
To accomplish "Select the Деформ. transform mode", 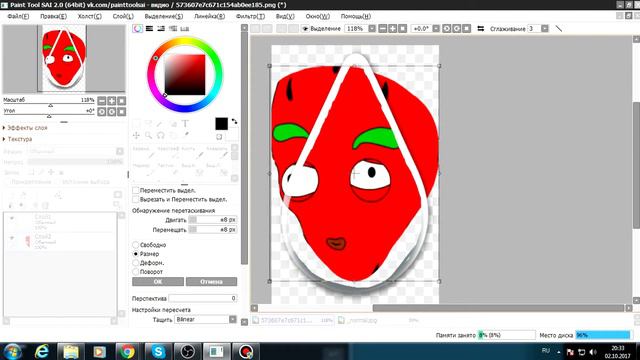I will coord(136,263).
